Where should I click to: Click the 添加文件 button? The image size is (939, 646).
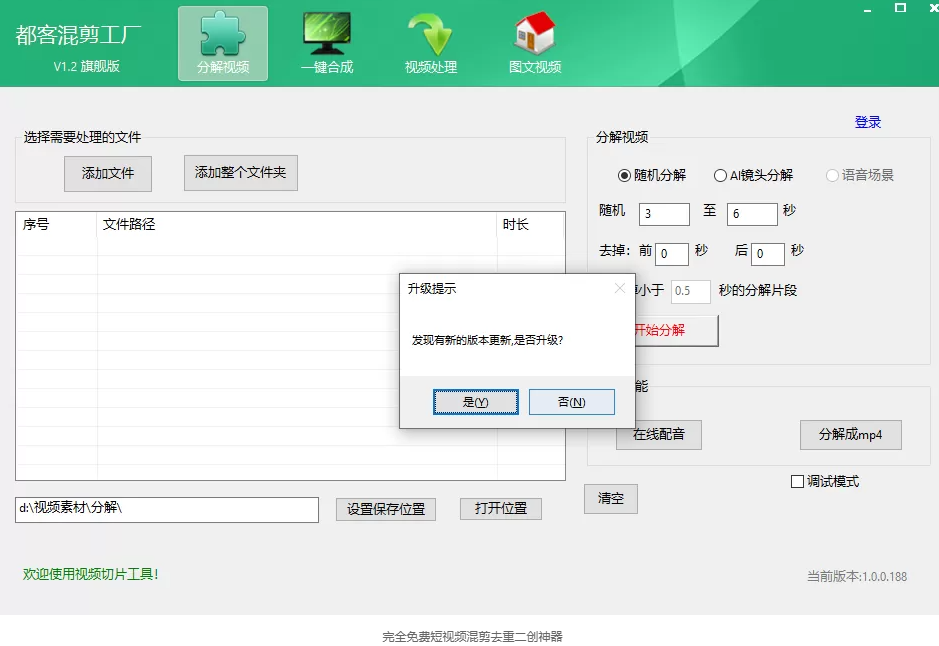pyautogui.click(x=108, y=174)
